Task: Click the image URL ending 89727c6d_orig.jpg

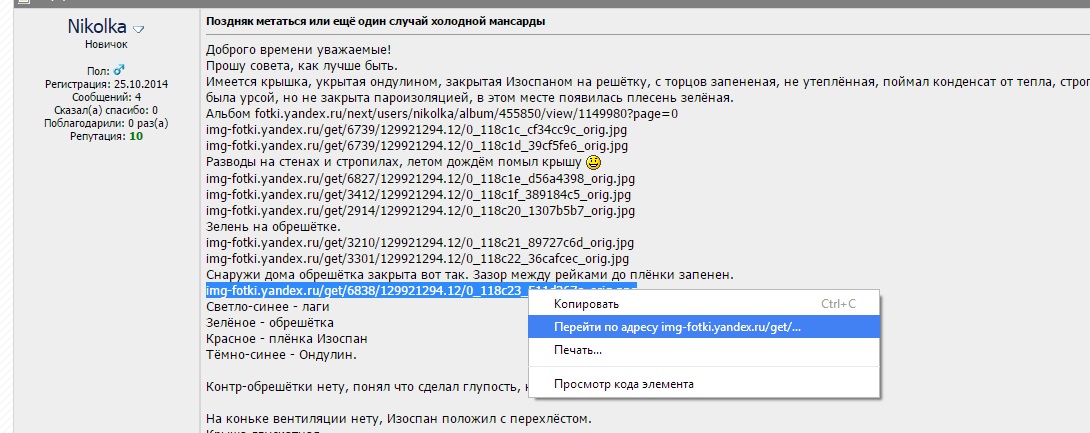Action: coord(420,243)
